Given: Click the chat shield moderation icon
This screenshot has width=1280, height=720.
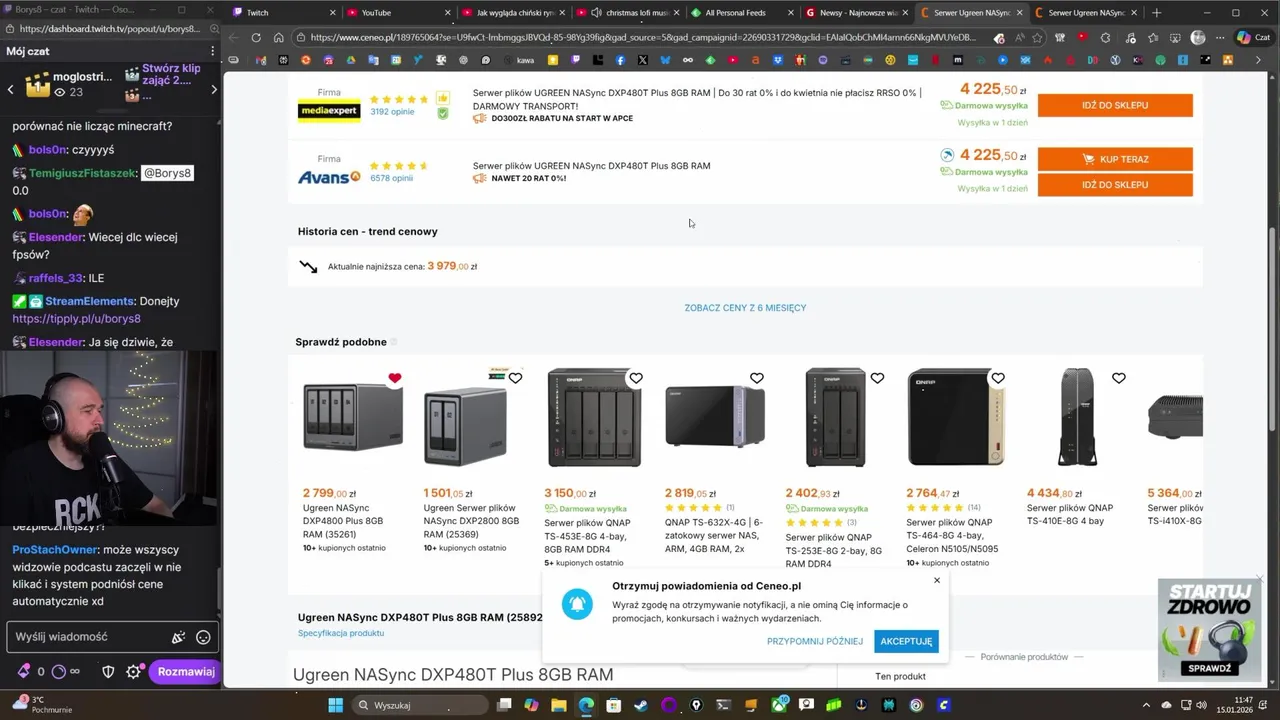Looking at the screenshot, I should [x=108, y=672].
